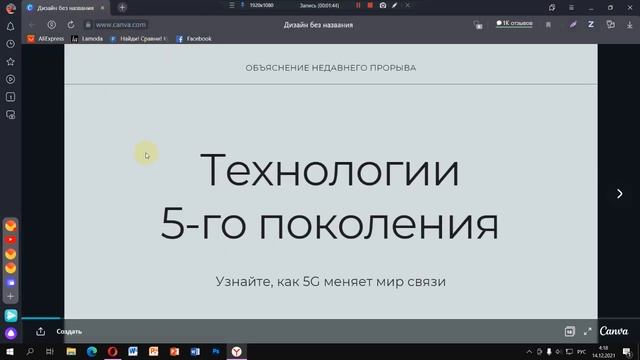This screenshot has width=640, height=360.
Task: Open Photoshop from the taskbar
Action: coord(216,351)
